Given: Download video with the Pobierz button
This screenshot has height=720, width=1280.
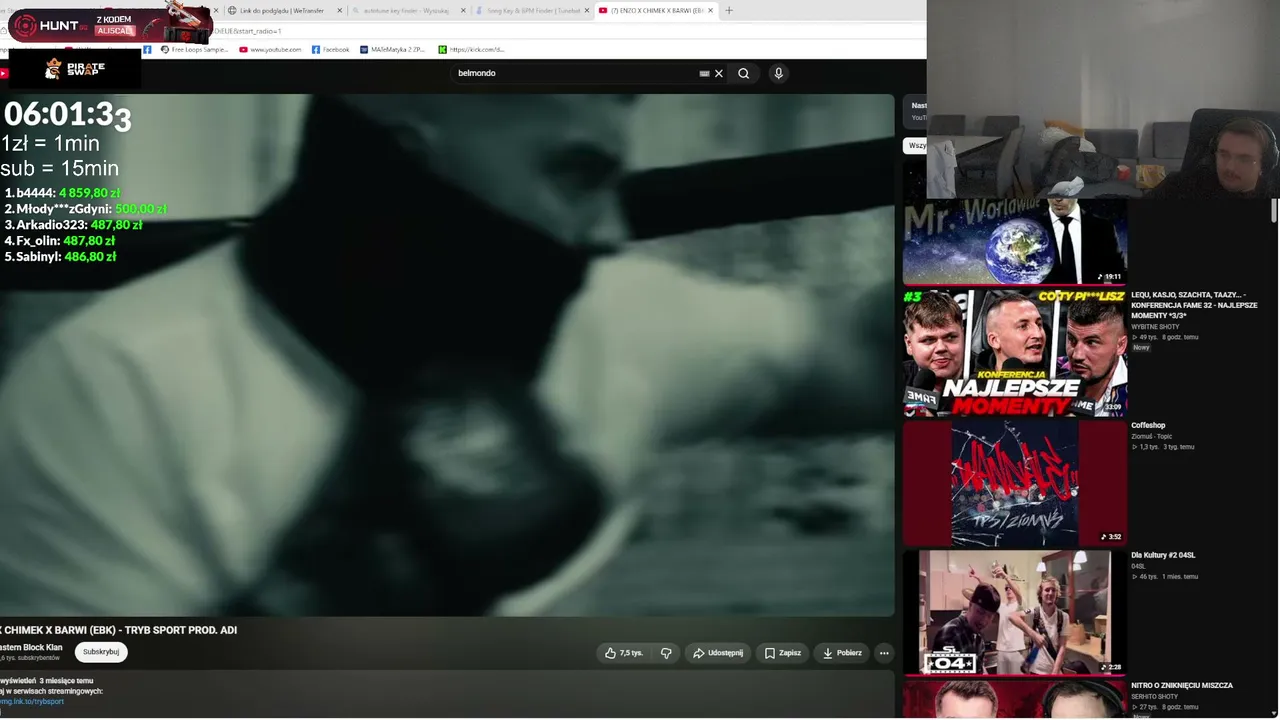Looking at the screenshot, I should (x=842, y=653).
